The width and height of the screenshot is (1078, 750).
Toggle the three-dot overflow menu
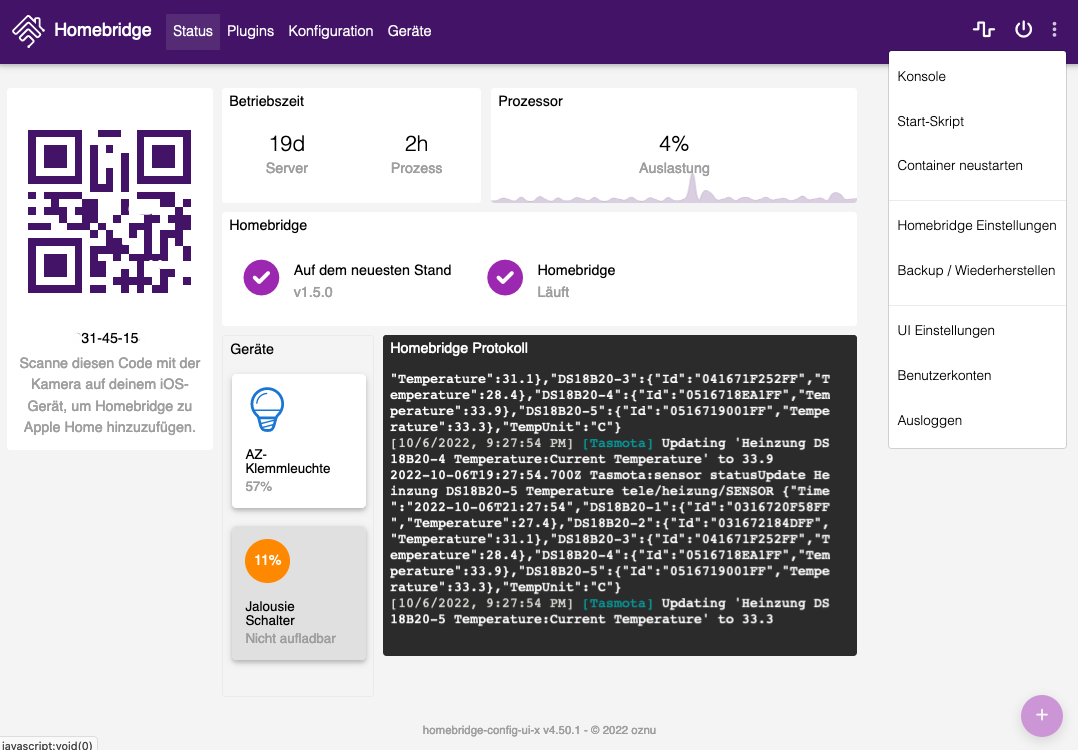[x=1054, y=29]
